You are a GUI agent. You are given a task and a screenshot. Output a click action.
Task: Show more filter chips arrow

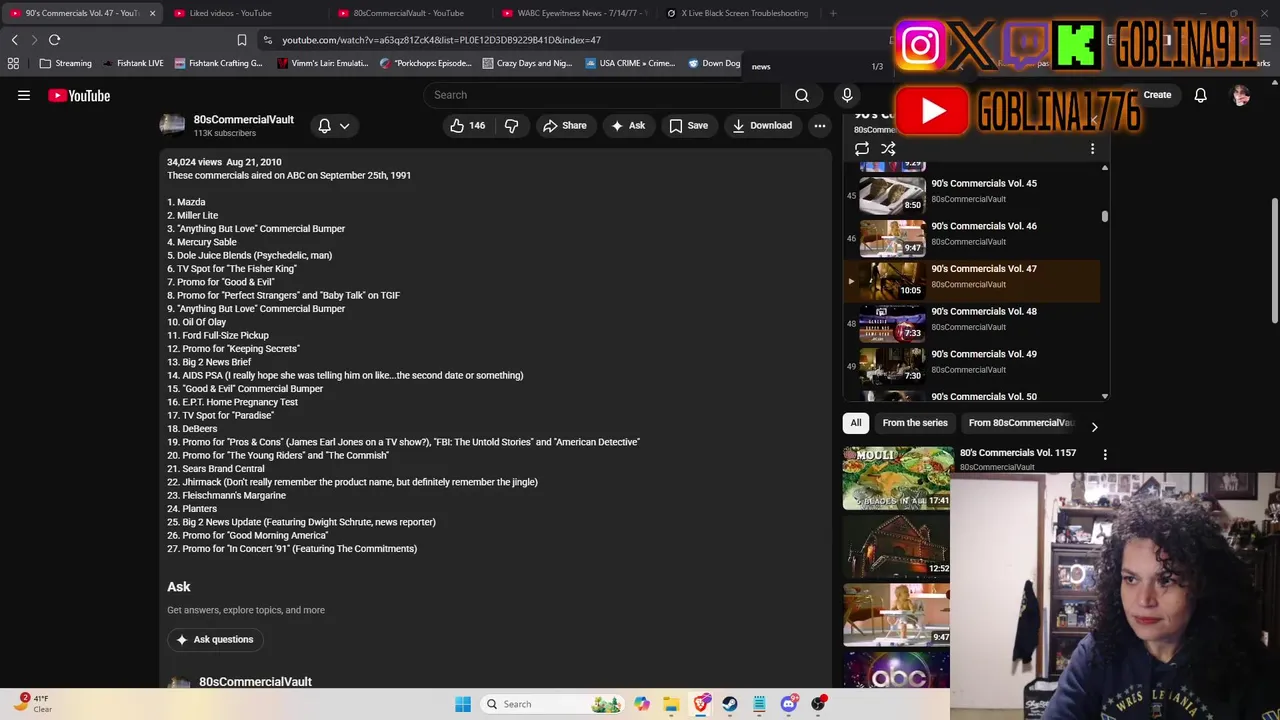point(1094,427)
